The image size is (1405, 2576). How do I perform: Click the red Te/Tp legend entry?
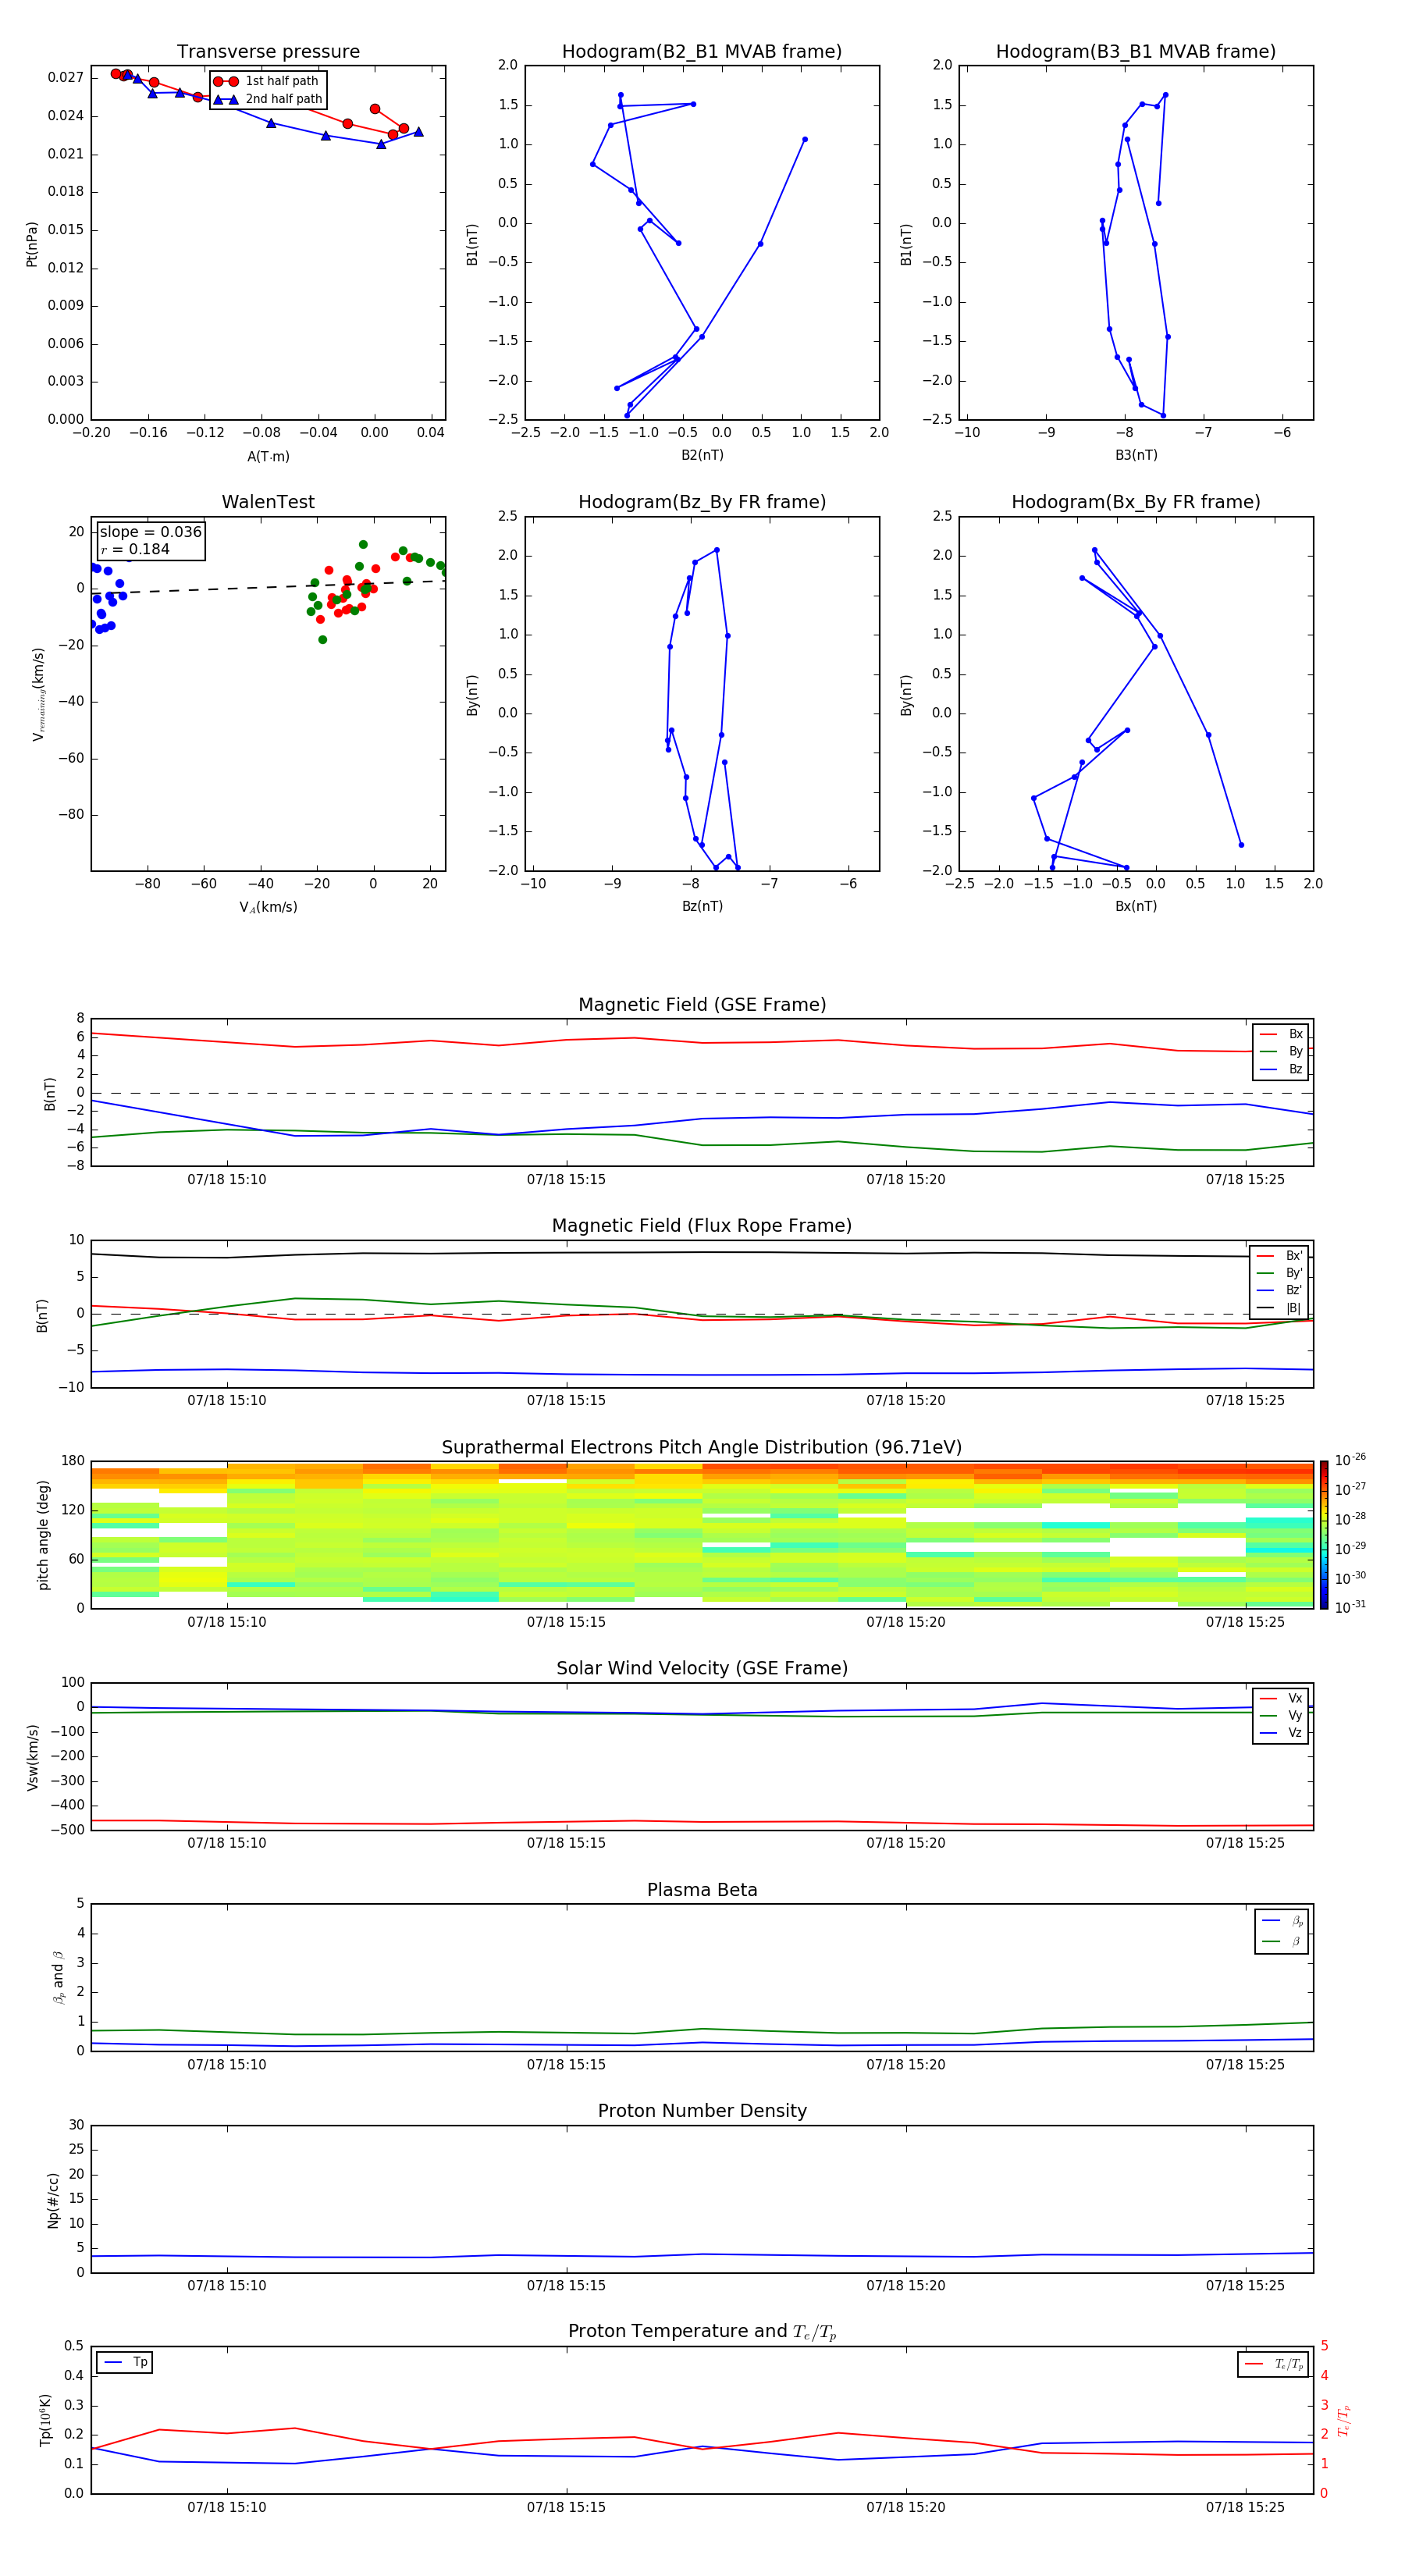[x=1274, y=2364]
